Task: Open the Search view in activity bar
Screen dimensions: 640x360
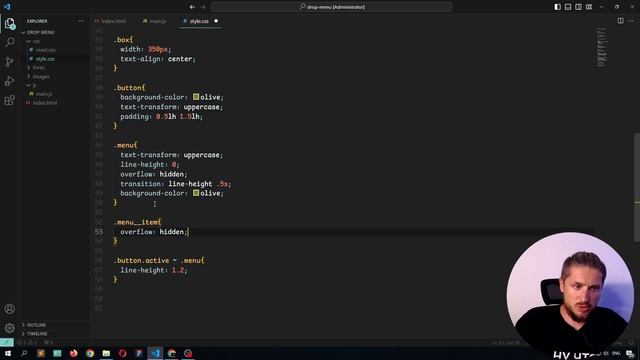Action: tap(10, 42)
